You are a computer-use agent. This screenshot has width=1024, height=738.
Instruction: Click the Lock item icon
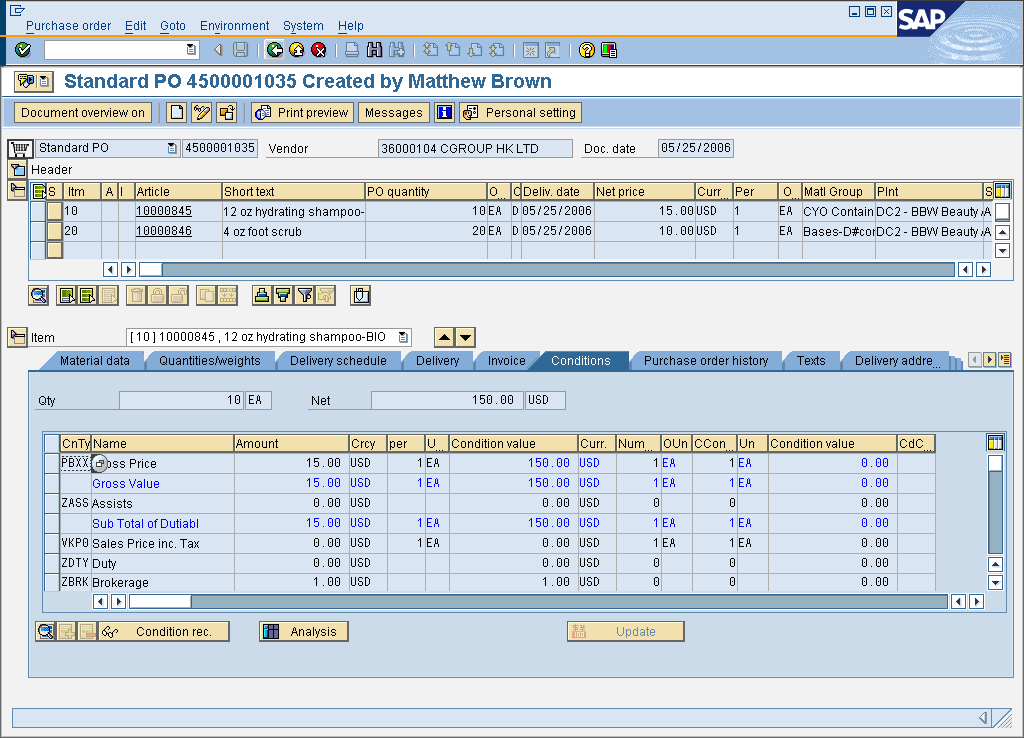pos(157,296)
